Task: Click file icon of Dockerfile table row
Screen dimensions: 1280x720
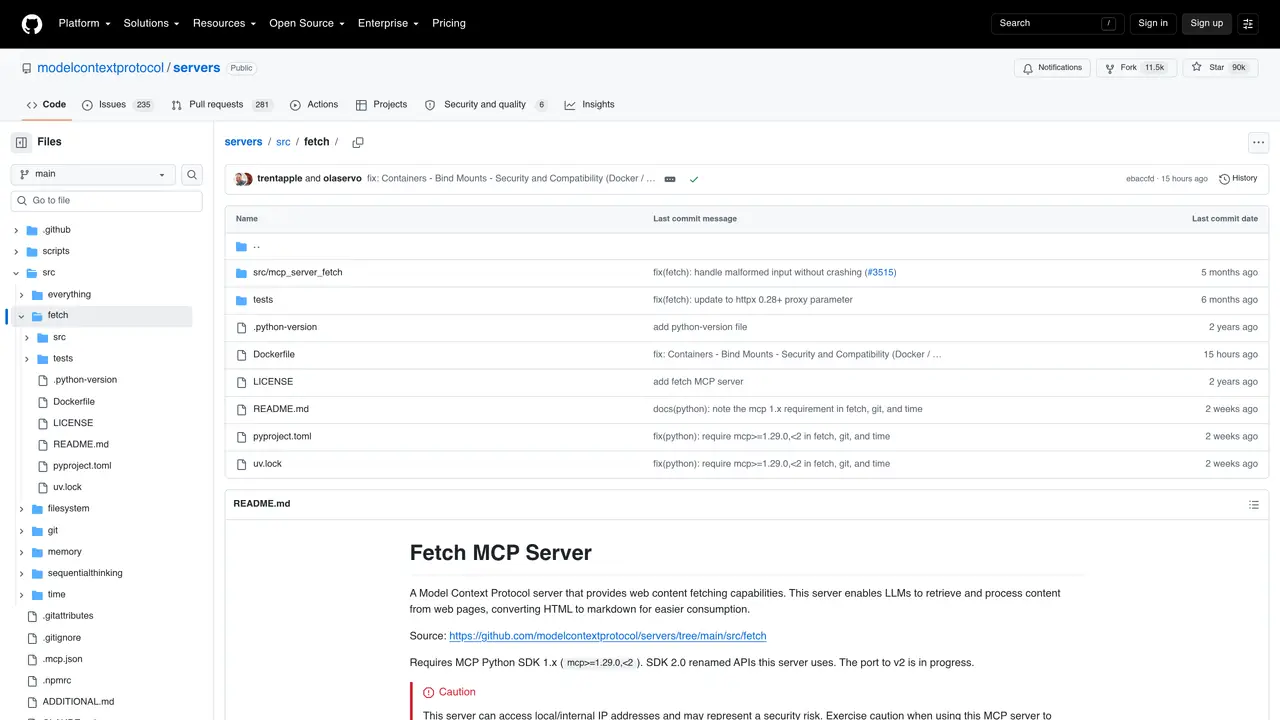Action: point(241,355)
